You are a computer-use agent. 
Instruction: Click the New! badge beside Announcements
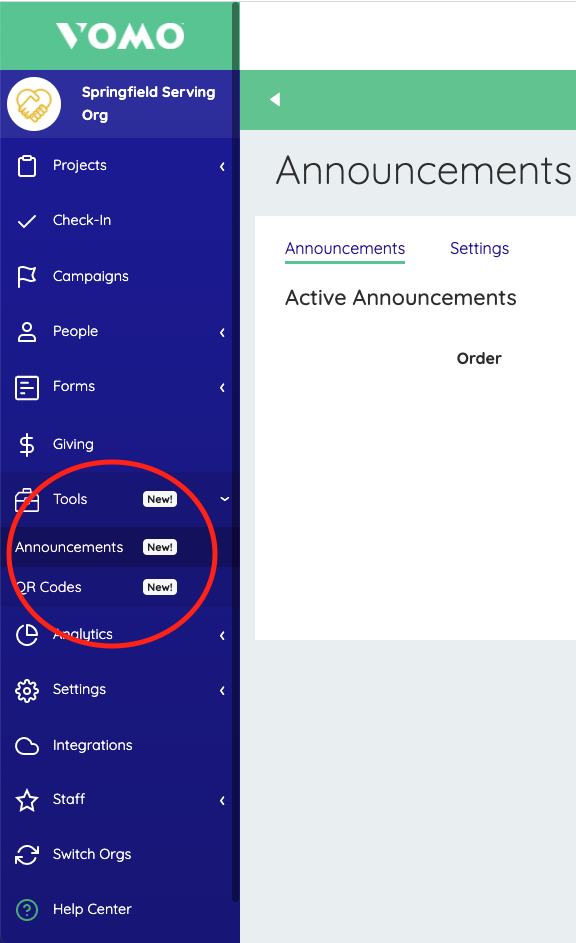tap(160, 547)
